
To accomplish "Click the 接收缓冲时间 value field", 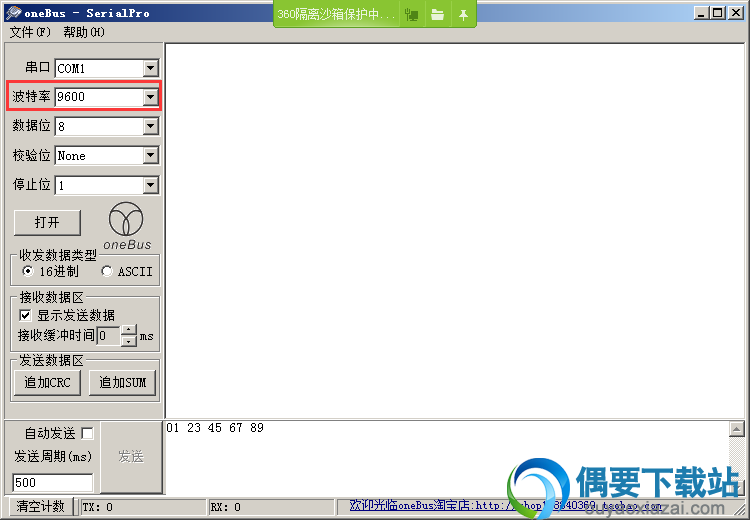I will point(109,336).
